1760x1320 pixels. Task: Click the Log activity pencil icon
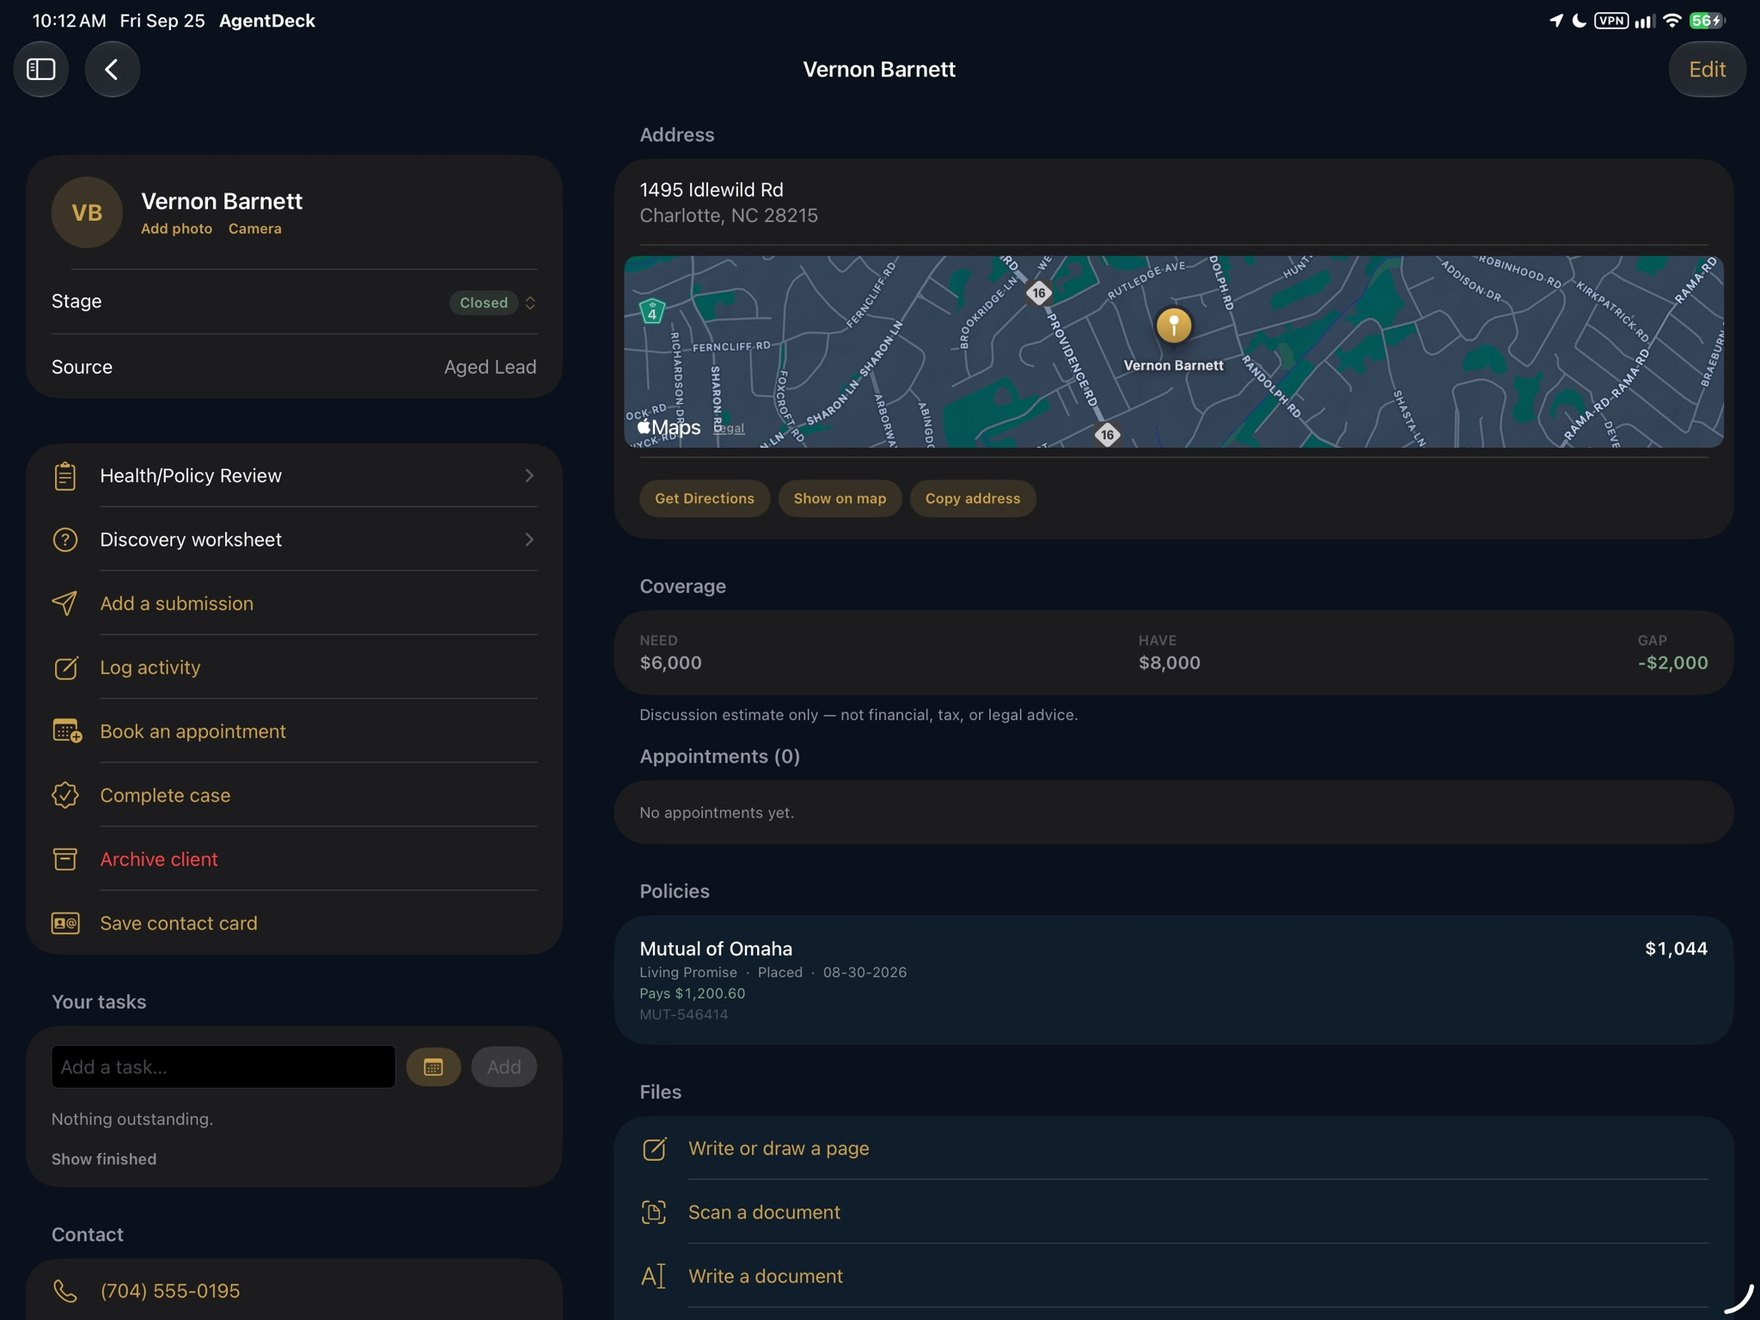coord(65,668)
